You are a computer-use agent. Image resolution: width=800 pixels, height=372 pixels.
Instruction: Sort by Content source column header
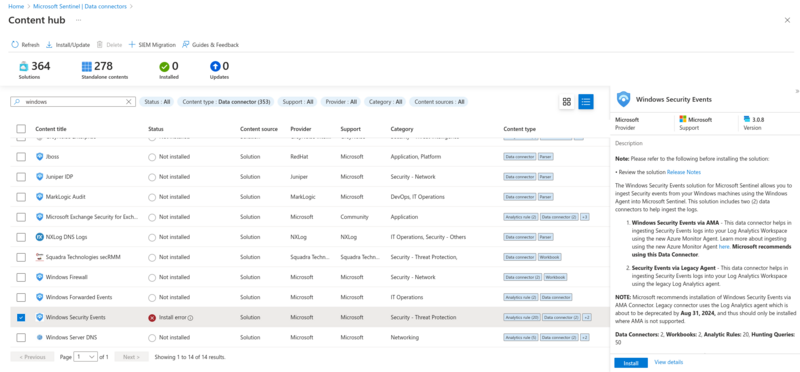[259, 129]
